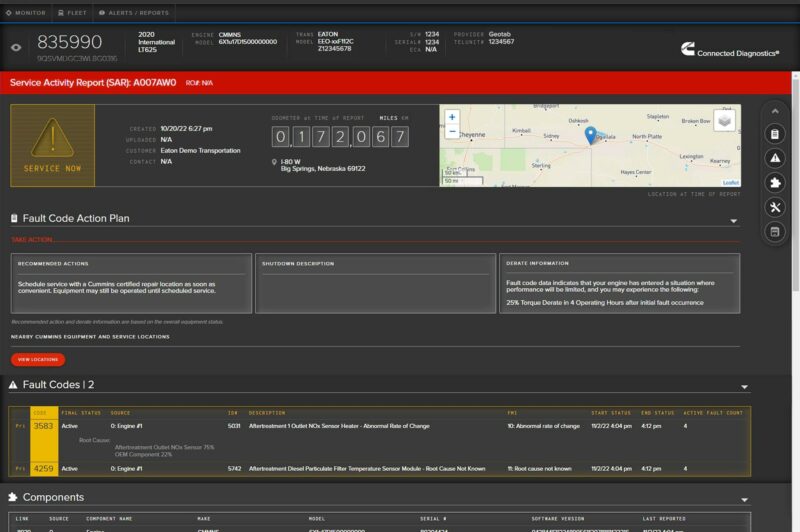Open components via puzzle piece icon
The image size is (800, 532).
pos(775,183)
